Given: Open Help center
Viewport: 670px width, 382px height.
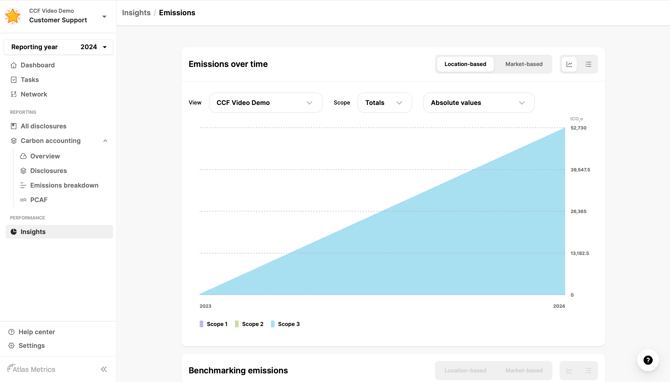Looking at the screenshot, I should pyautogui.click(x=37, y=332).
